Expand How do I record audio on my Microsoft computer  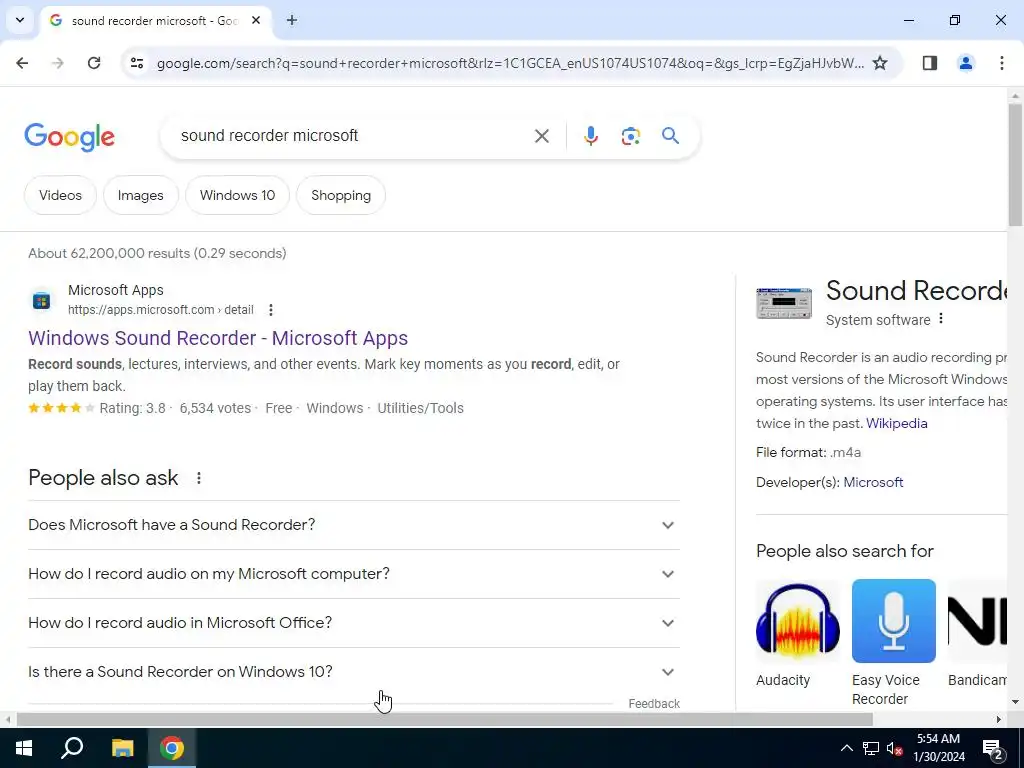(x=354, y=574)
